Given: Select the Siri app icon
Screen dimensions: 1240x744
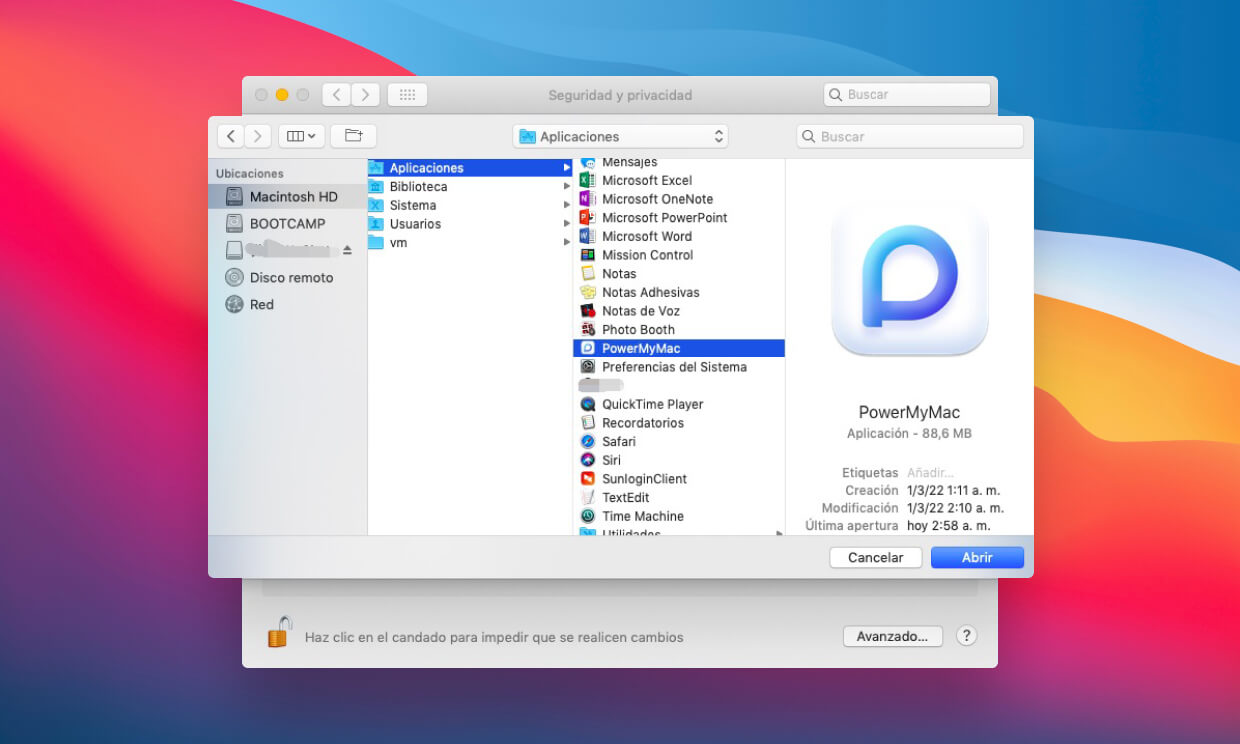Looking at the screenshot, I should tap(588, 460).
